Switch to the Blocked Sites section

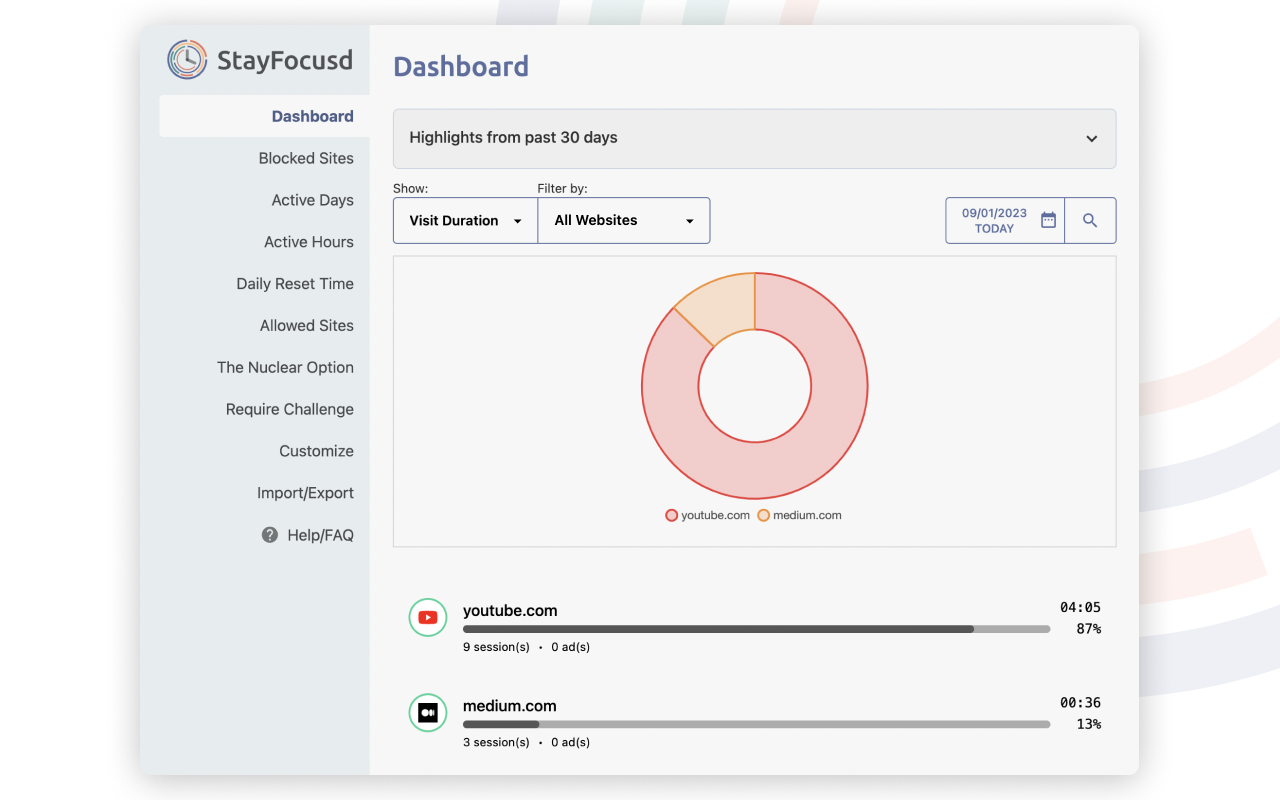pyautogui.click(x=306, y=158)
